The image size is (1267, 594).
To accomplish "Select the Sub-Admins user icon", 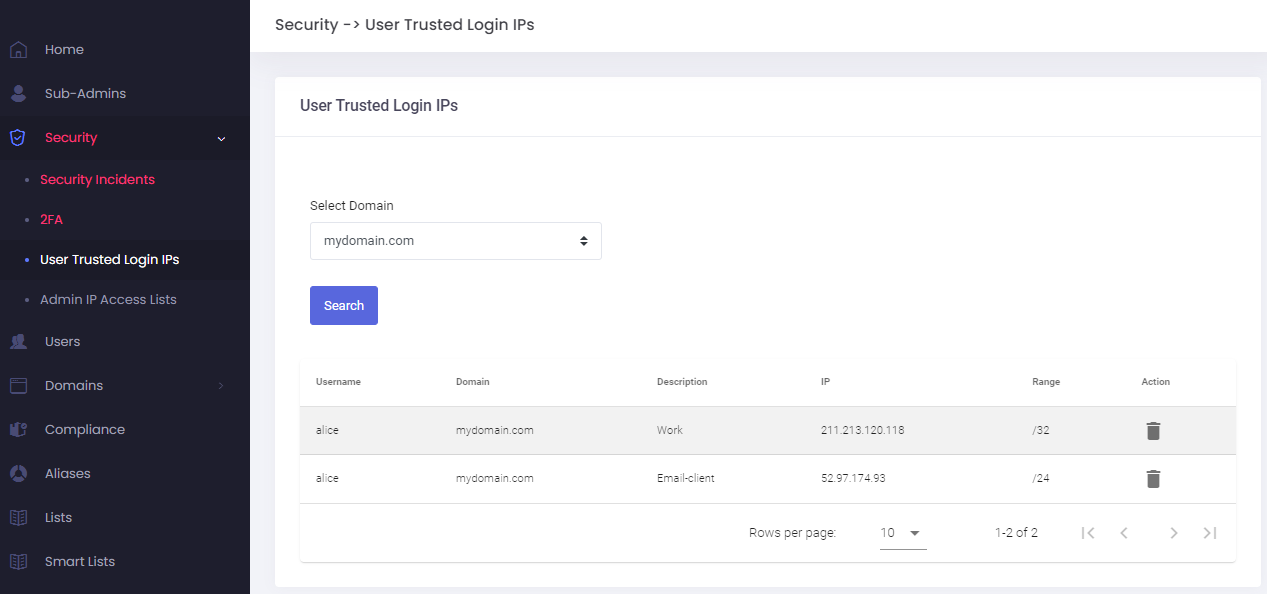I will click(17, 92).
